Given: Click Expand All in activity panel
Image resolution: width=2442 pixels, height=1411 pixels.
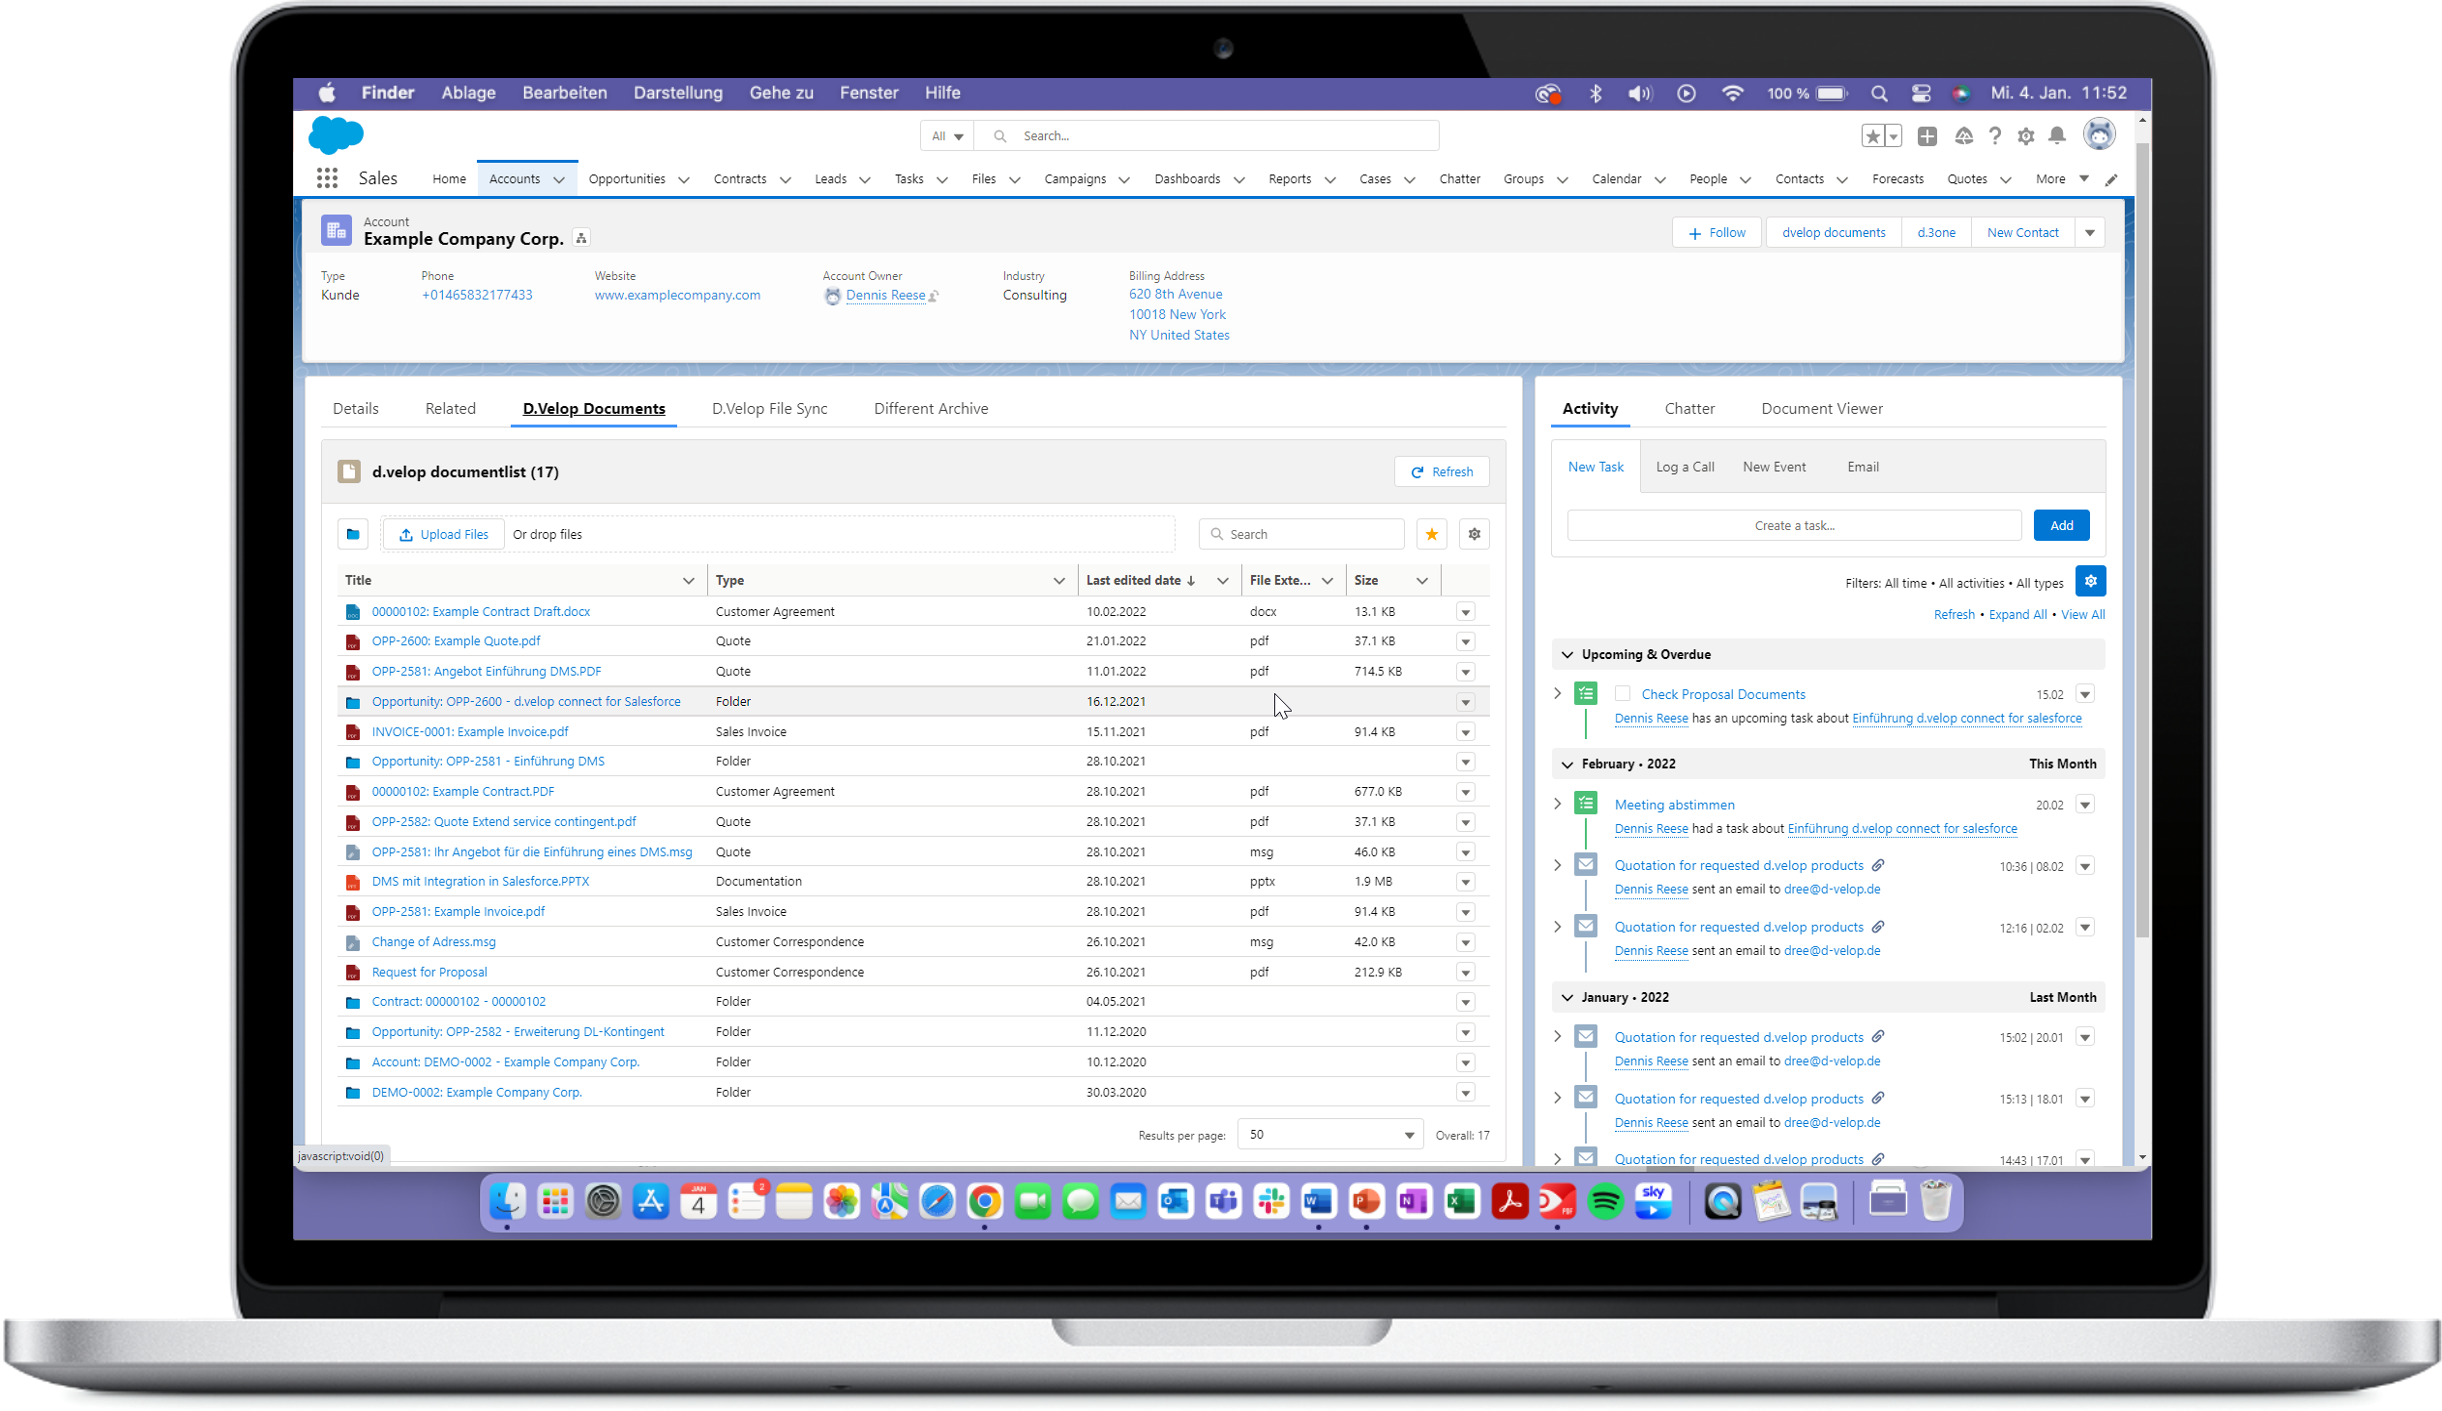Looking at the screenshot, I should pos(2017,615).
